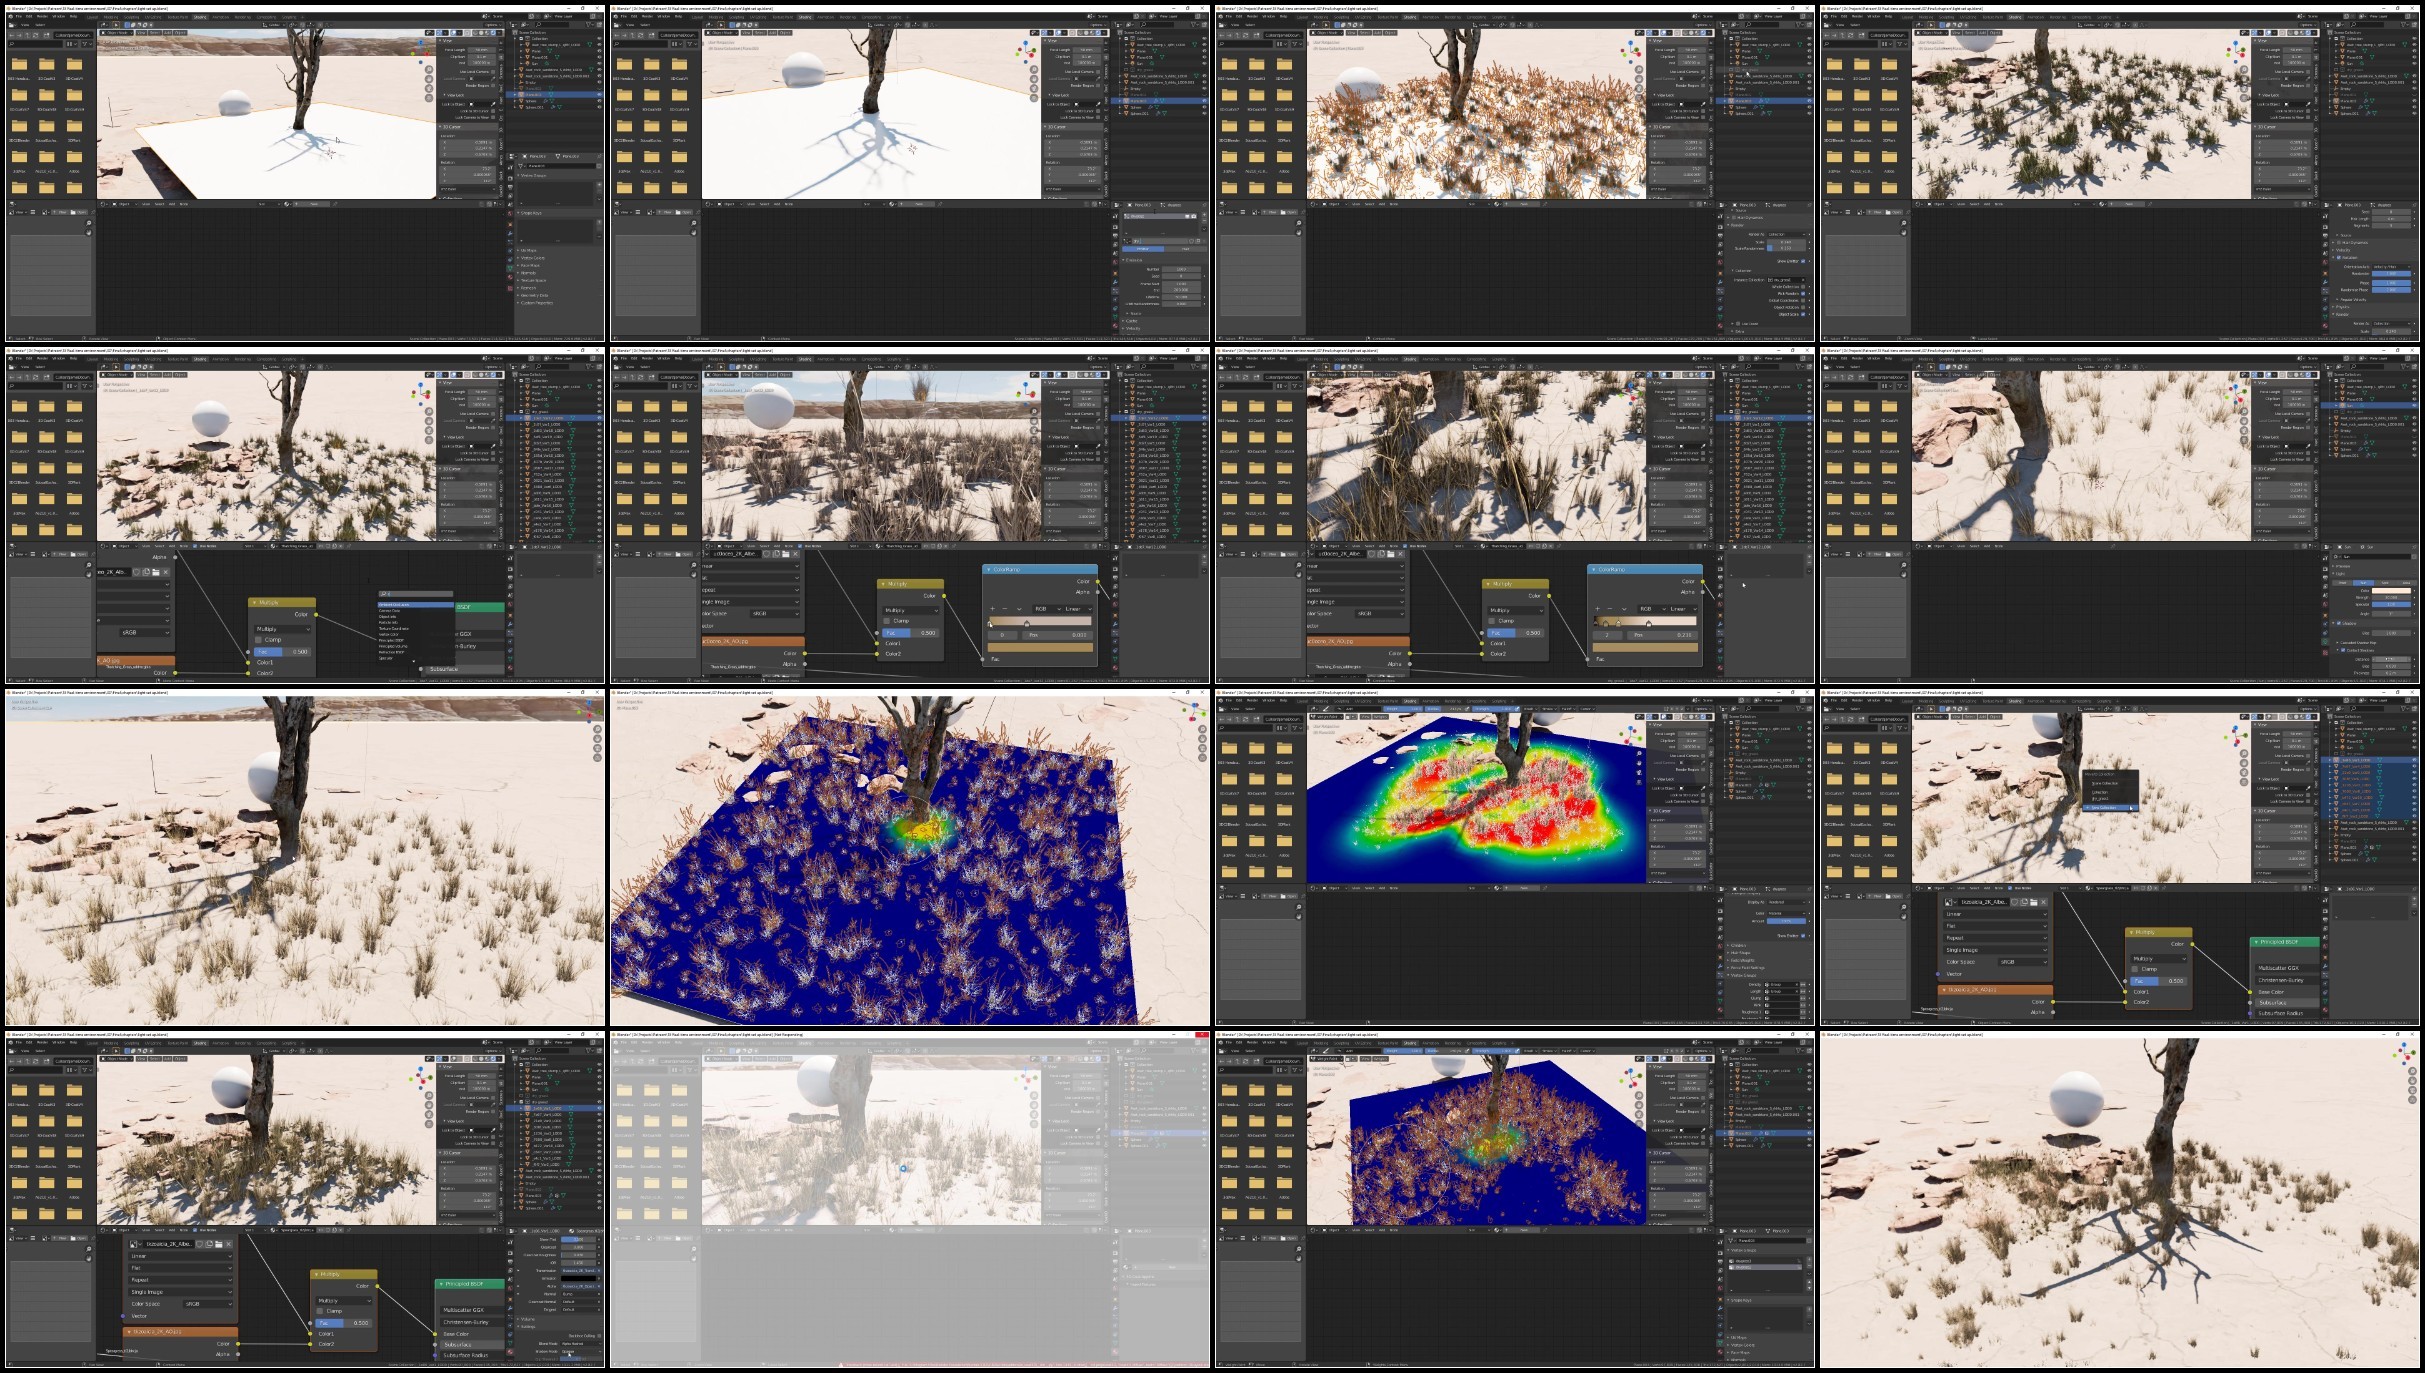
Task: Enable Backface Culling checkbox above Blend Mode
Action: point(599,1336)
